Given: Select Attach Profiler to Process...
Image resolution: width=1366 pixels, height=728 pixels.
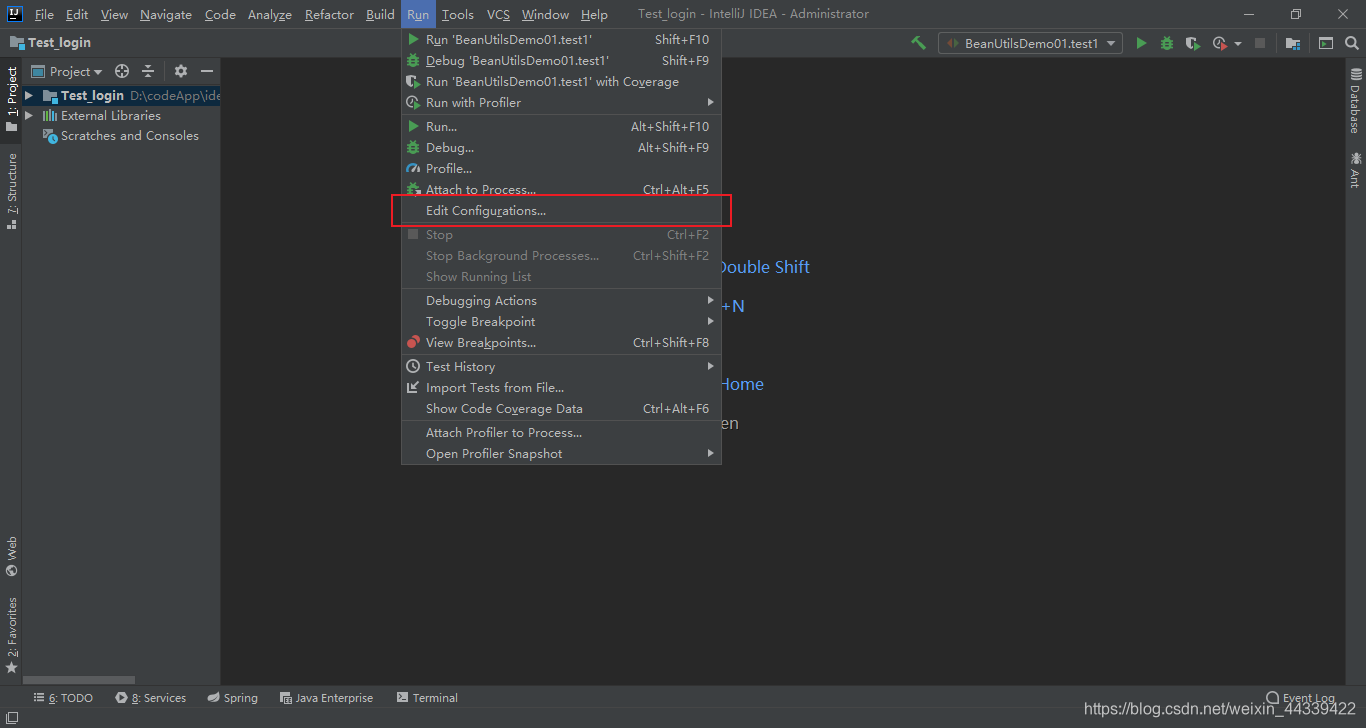Looking at the screenshot, I should coord(561,433).
